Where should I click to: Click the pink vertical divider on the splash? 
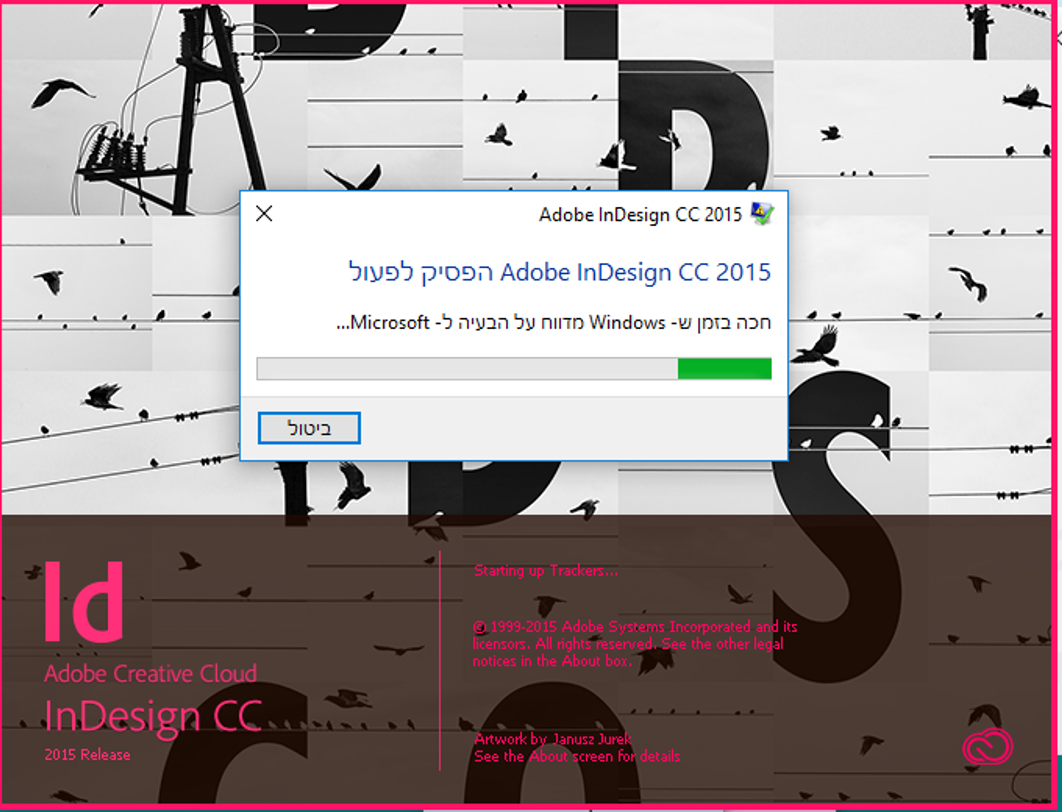point(440,660)
